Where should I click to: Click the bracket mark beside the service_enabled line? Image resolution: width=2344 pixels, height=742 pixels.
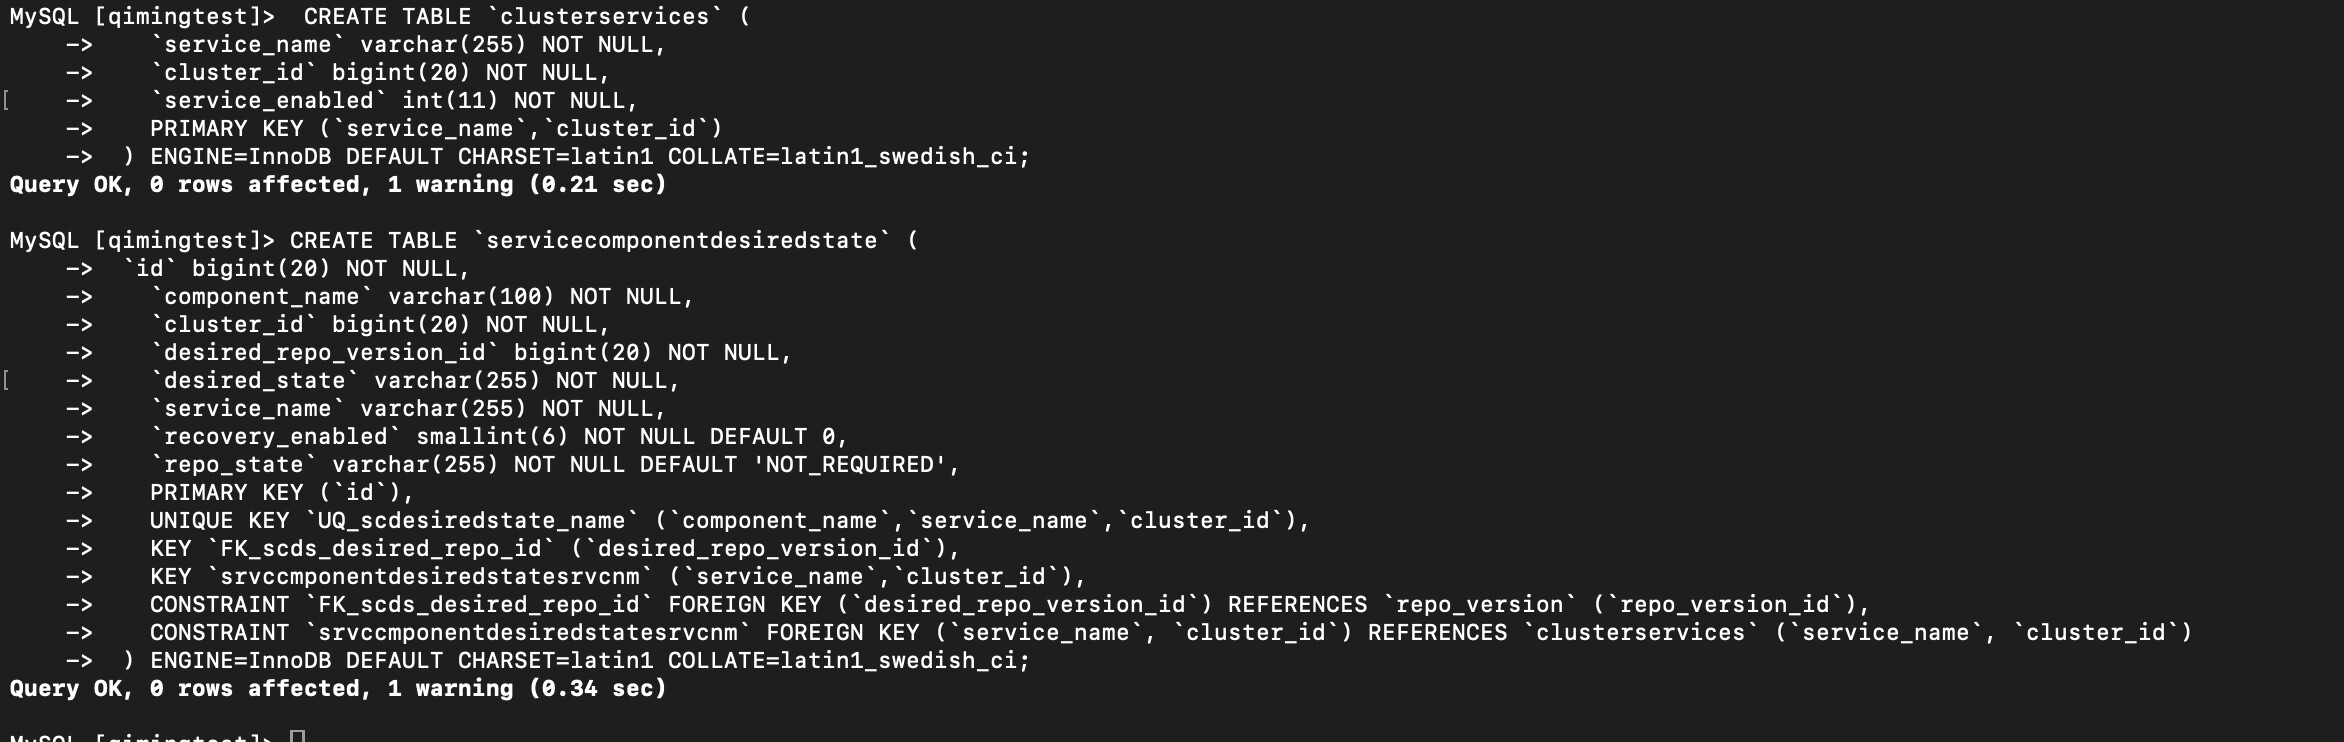(x=7, y=101)
